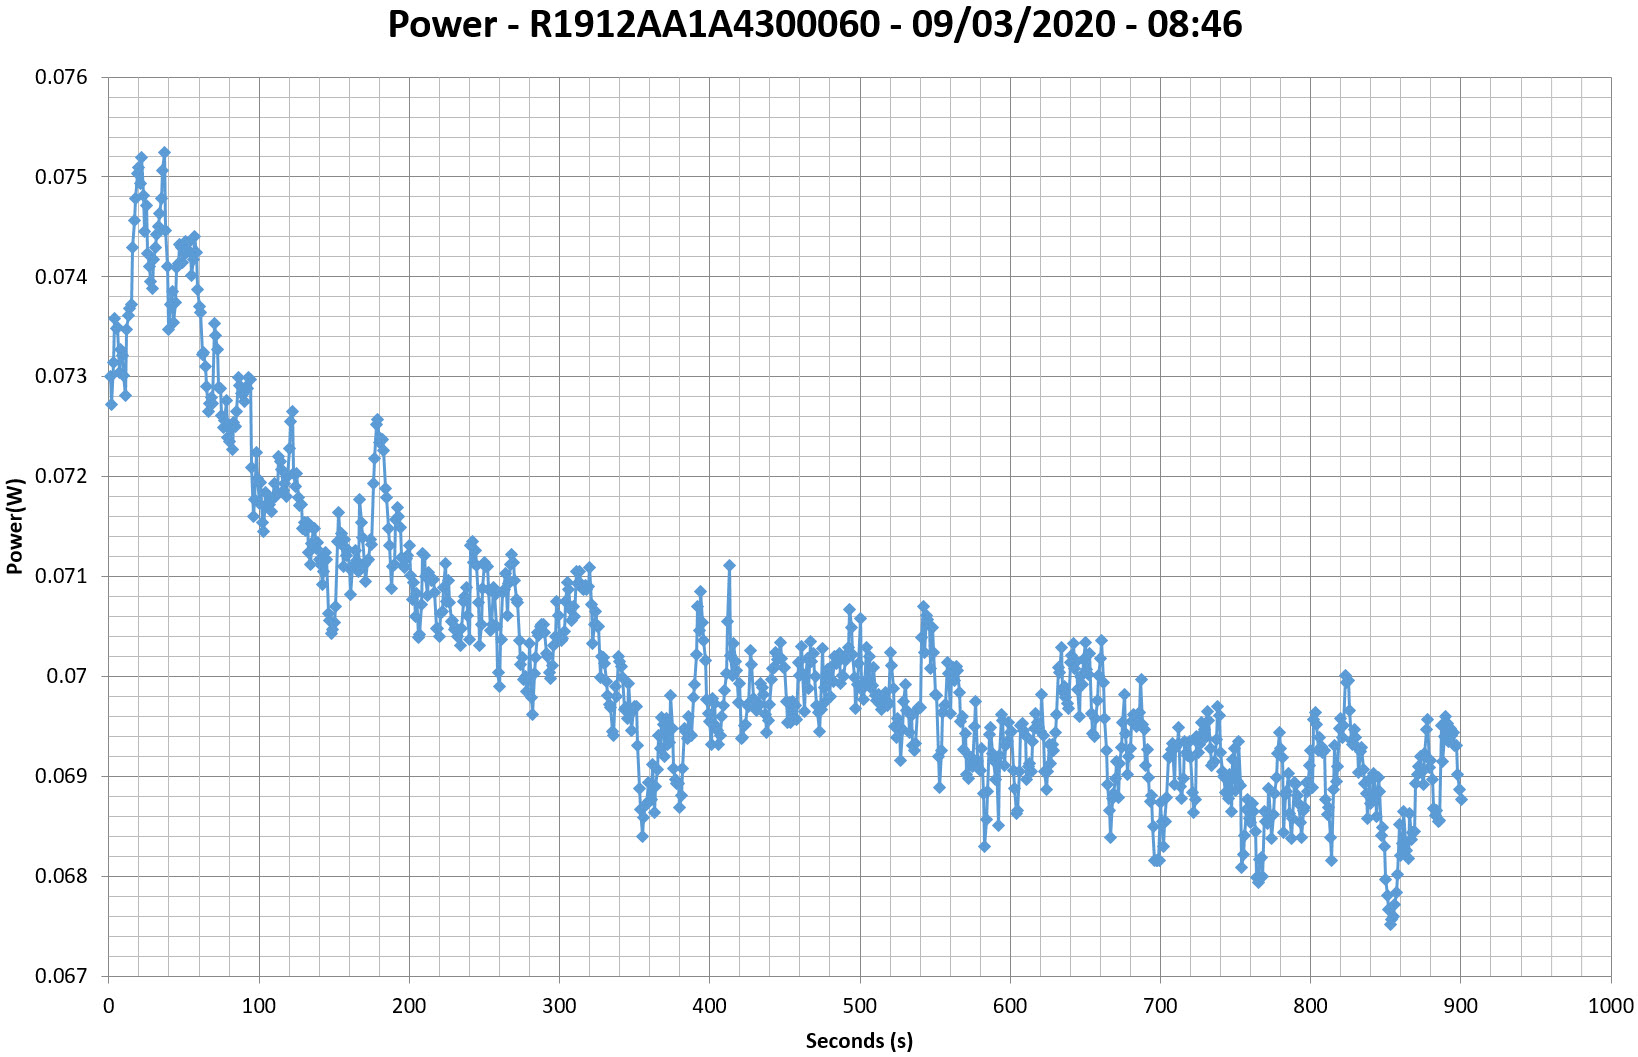Click the last data point at 900 seconds
Screen dimensions: 1638x1057
tap(1461, 798)
